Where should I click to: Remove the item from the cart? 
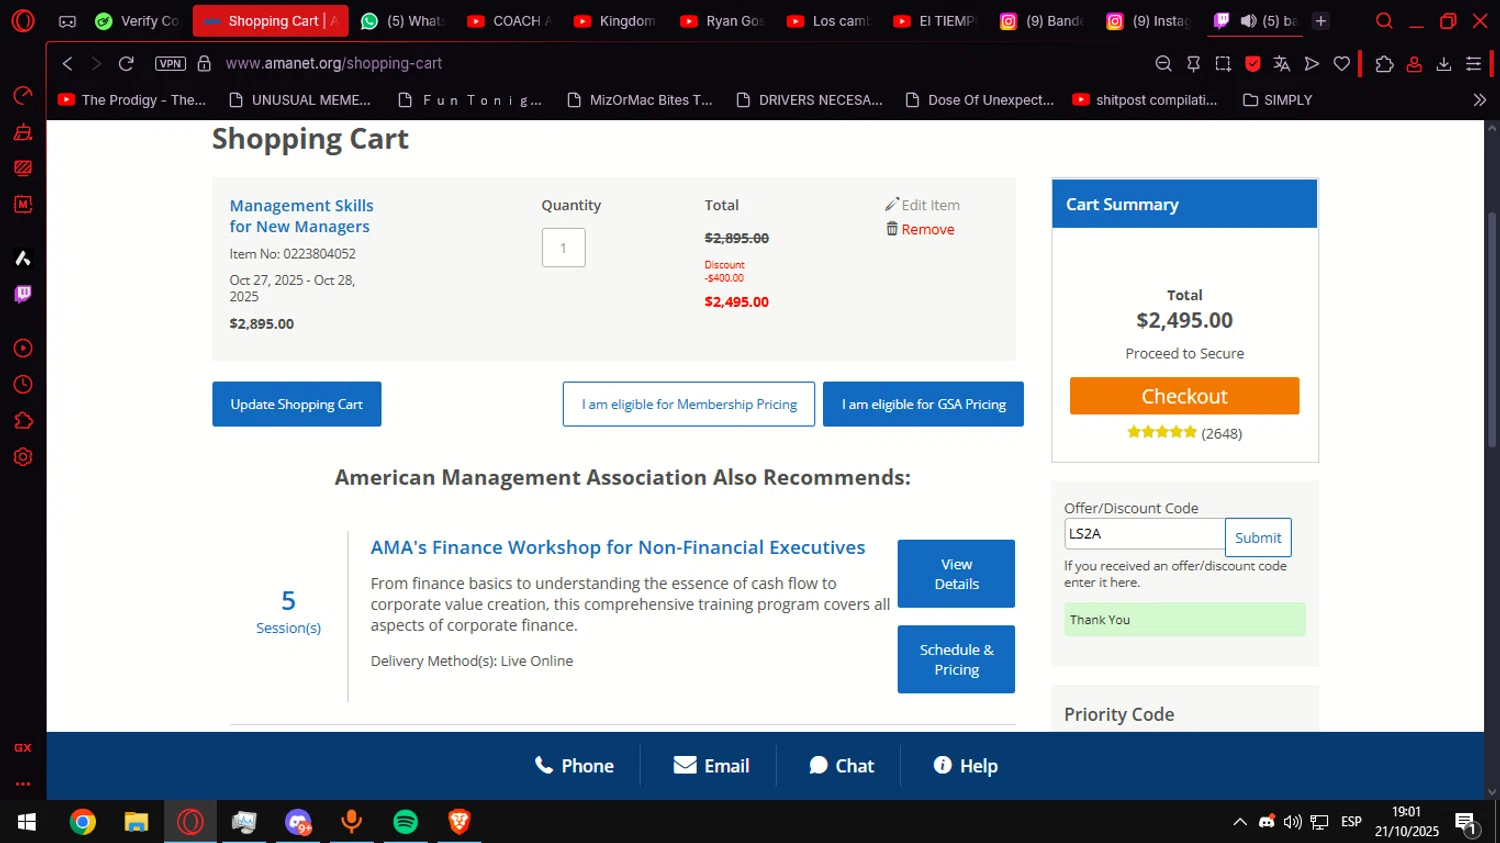point(920,229)
